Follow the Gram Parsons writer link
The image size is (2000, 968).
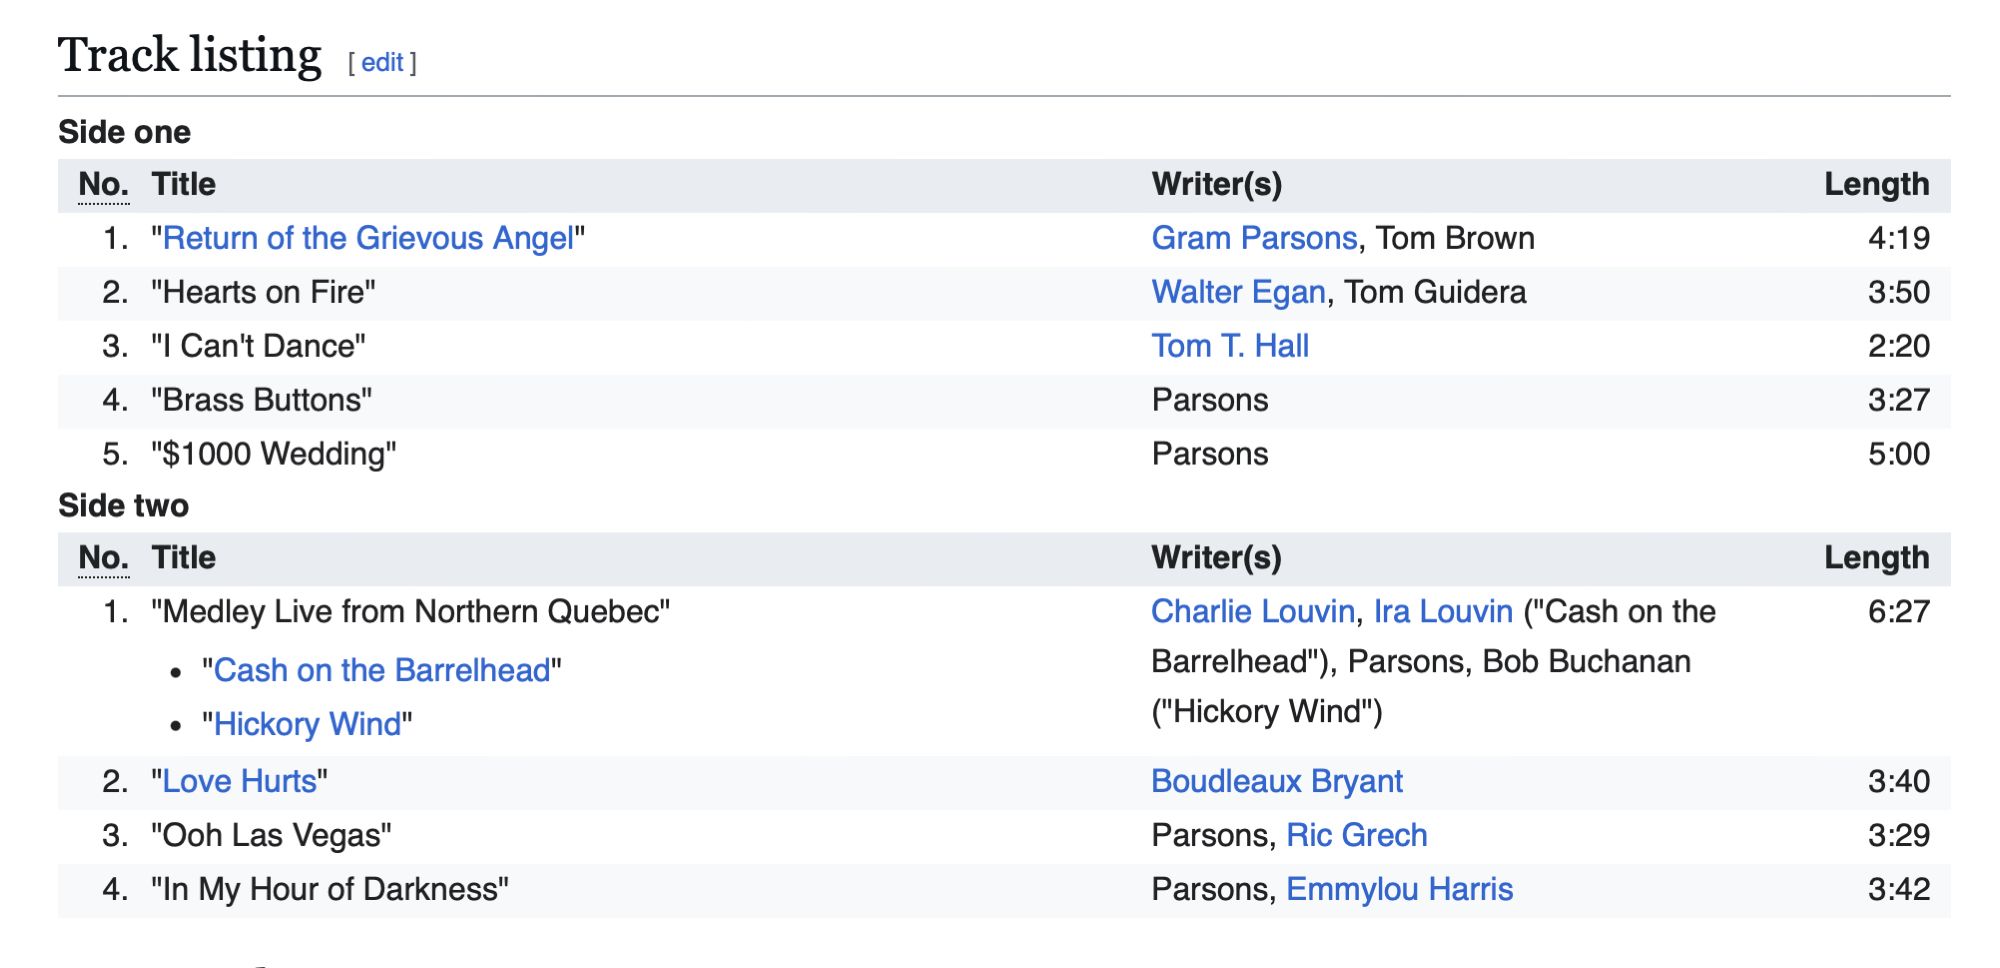coord(1254,238)
